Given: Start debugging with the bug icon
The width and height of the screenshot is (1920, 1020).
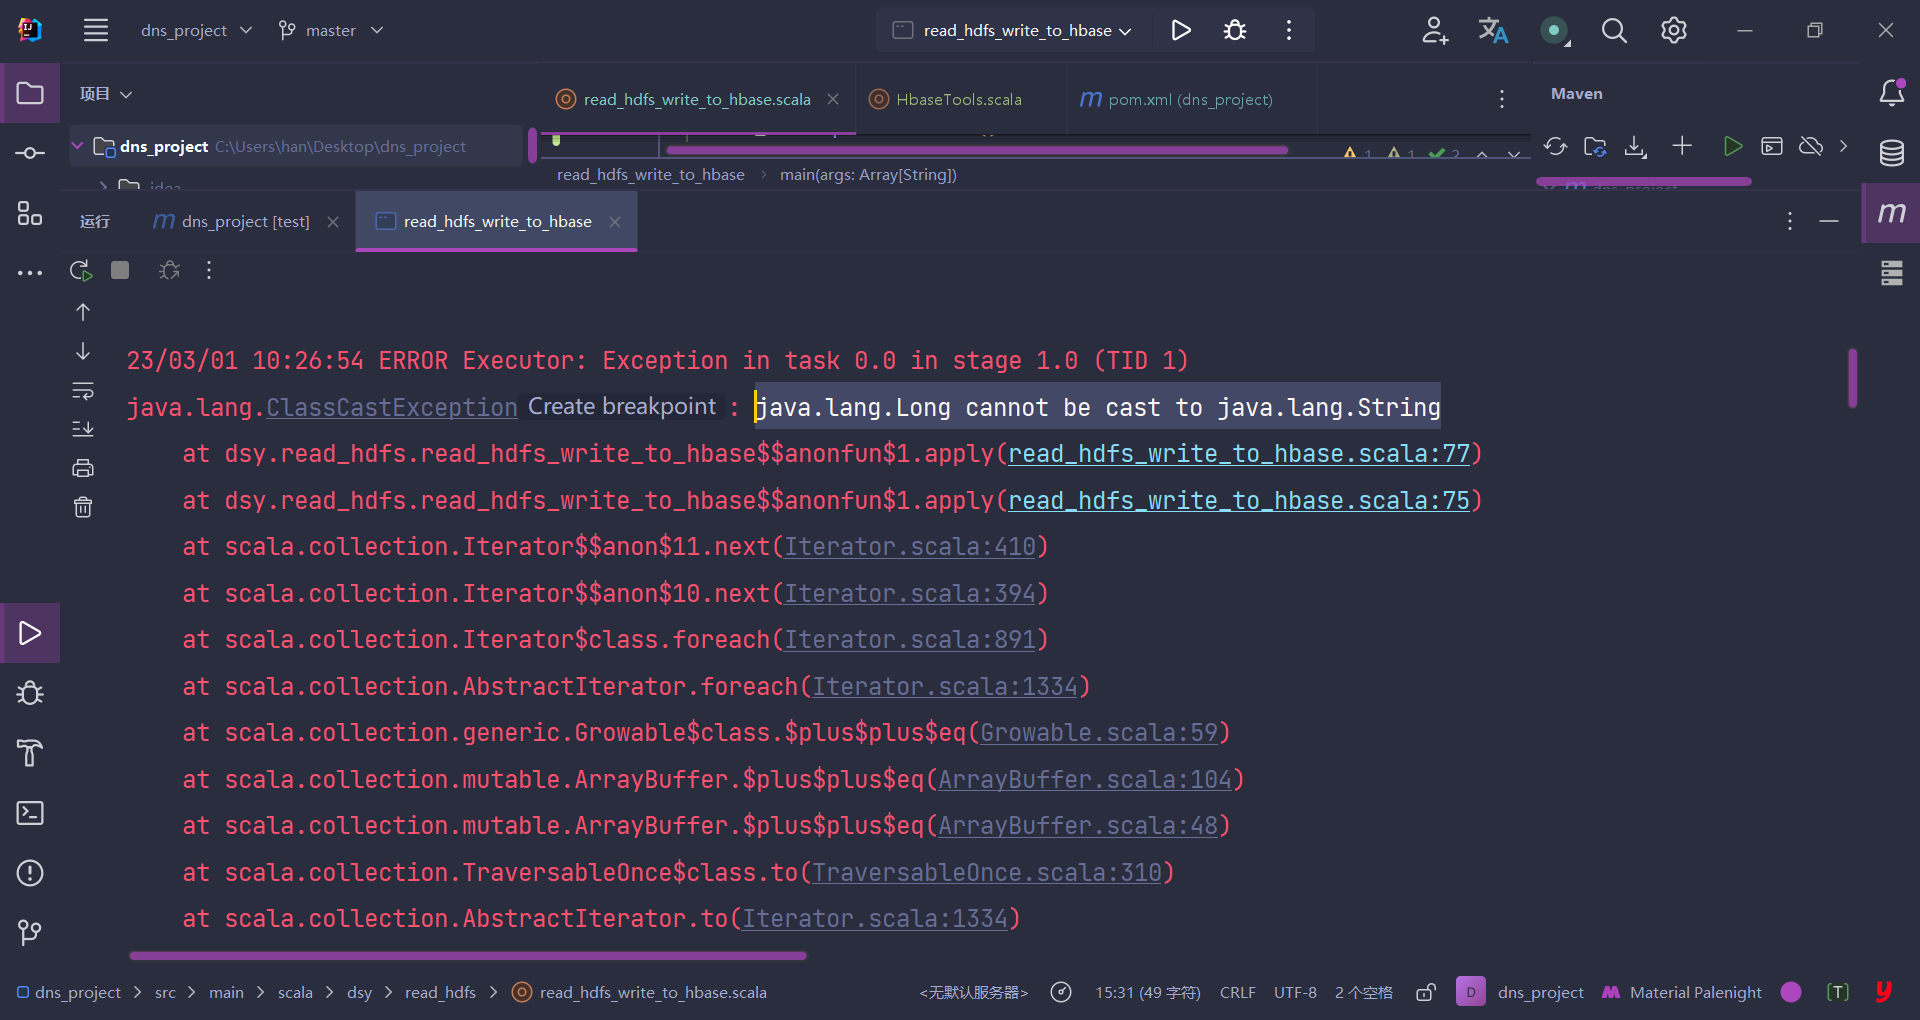Looking at the screenshot, I should 1235,30.
